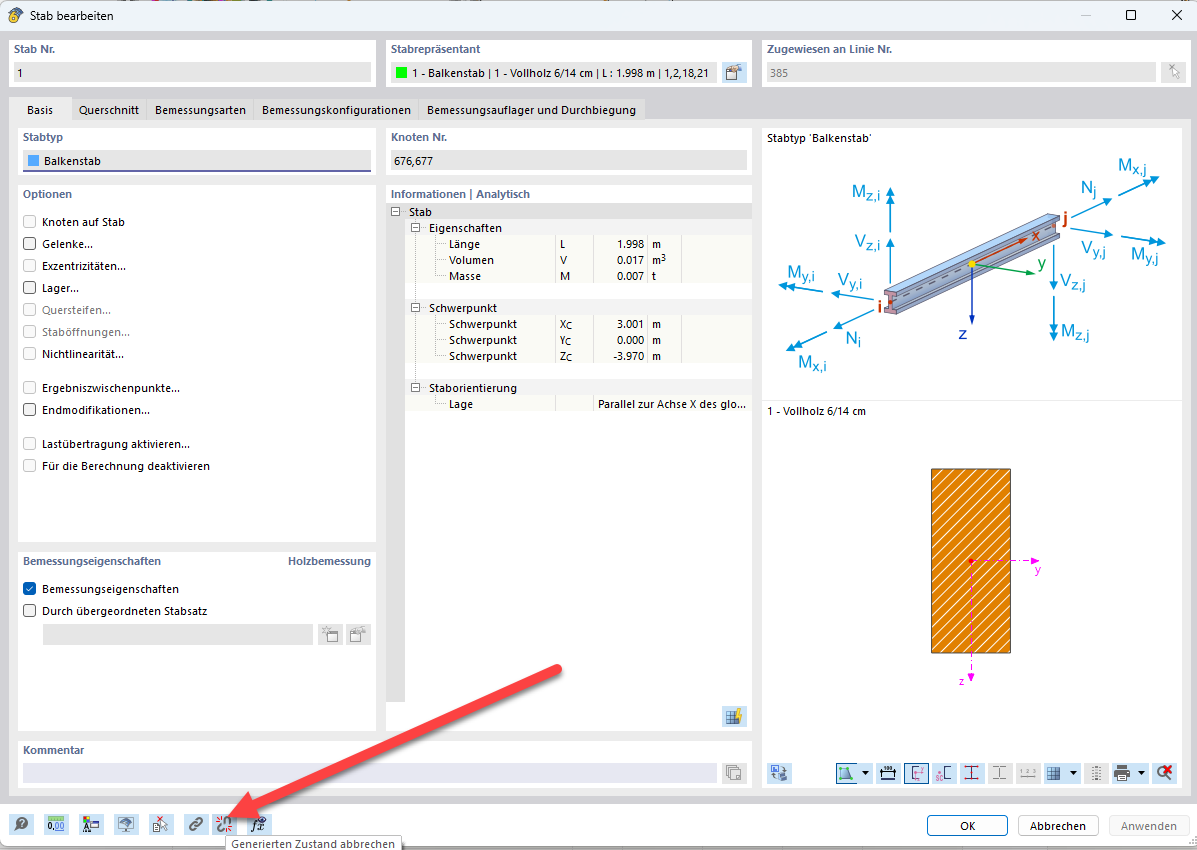Click the formula fx icon in bottom toolbar
This screenshot has height=850, width=1197.
(x=258, y=825)
